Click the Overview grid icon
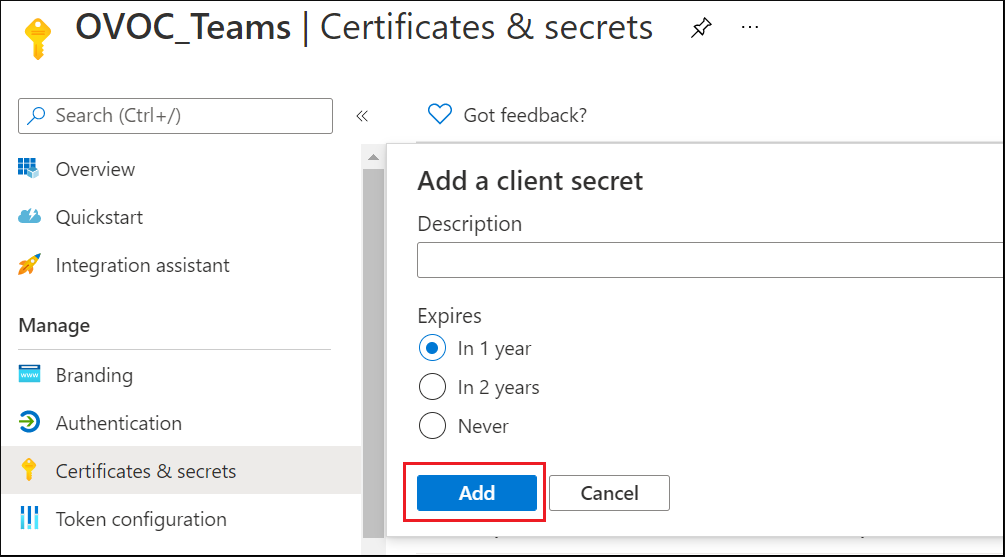This screenshot has width=1005, height=557. coord(28,169)
